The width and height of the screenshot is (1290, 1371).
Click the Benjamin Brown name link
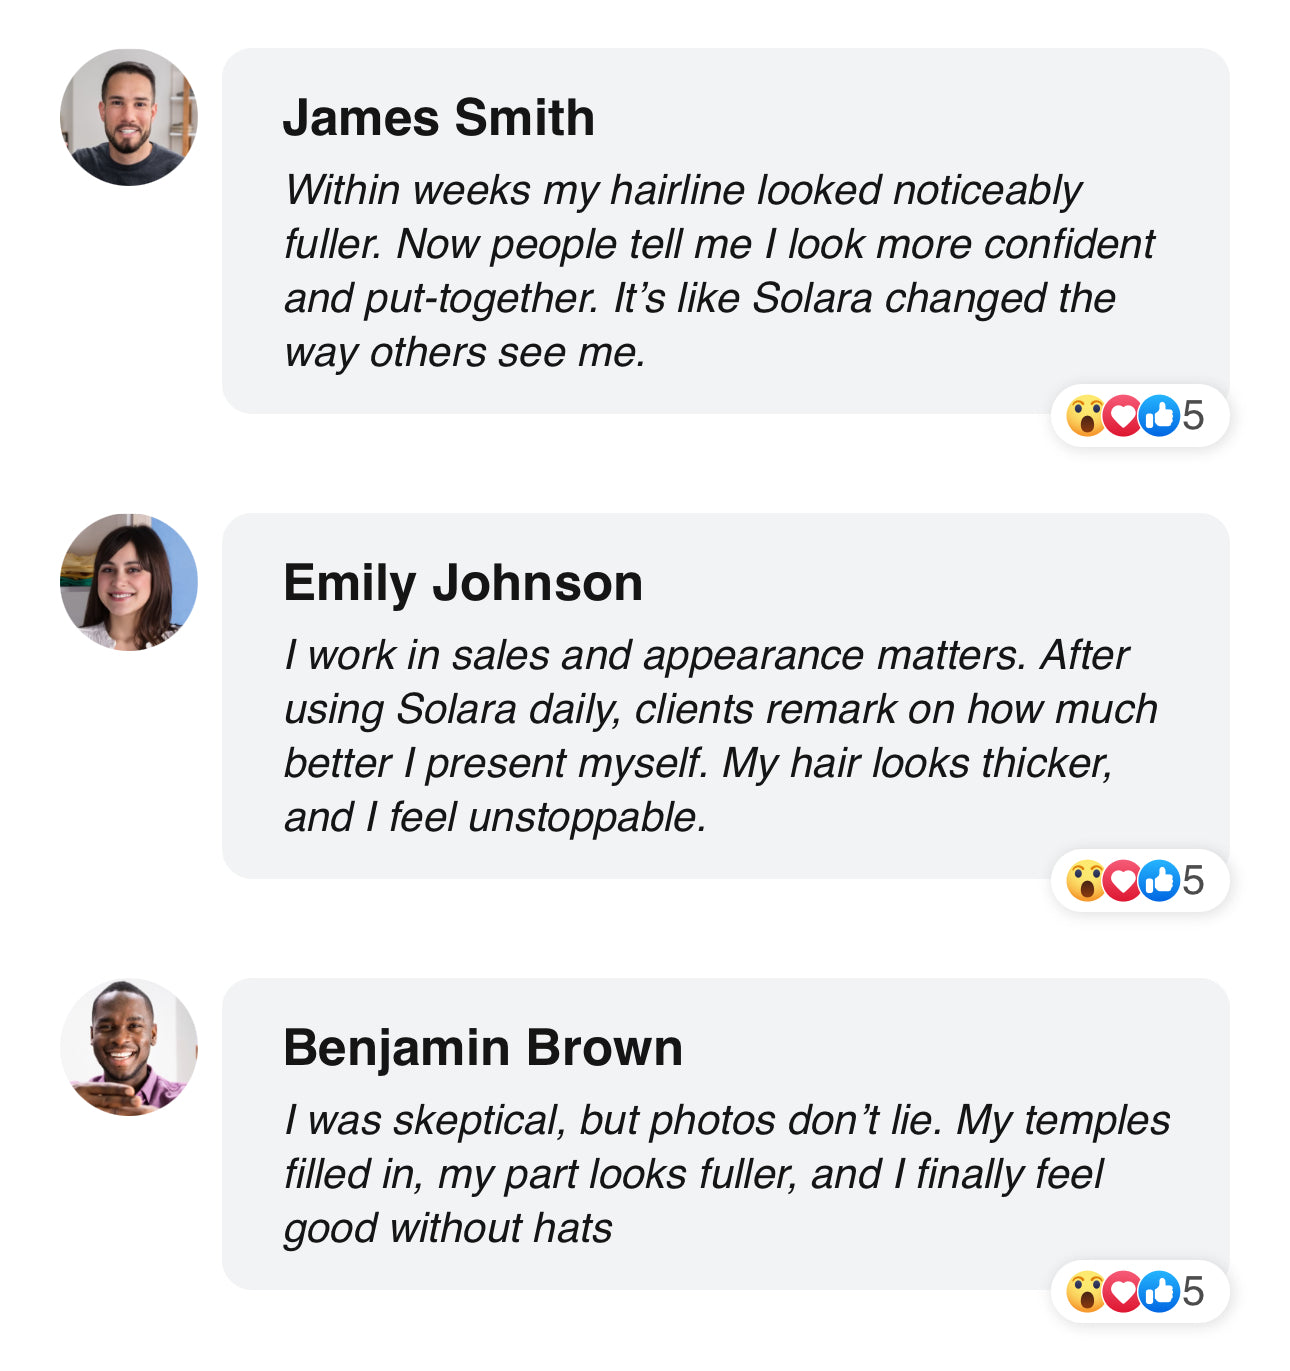click(483, 1048)
